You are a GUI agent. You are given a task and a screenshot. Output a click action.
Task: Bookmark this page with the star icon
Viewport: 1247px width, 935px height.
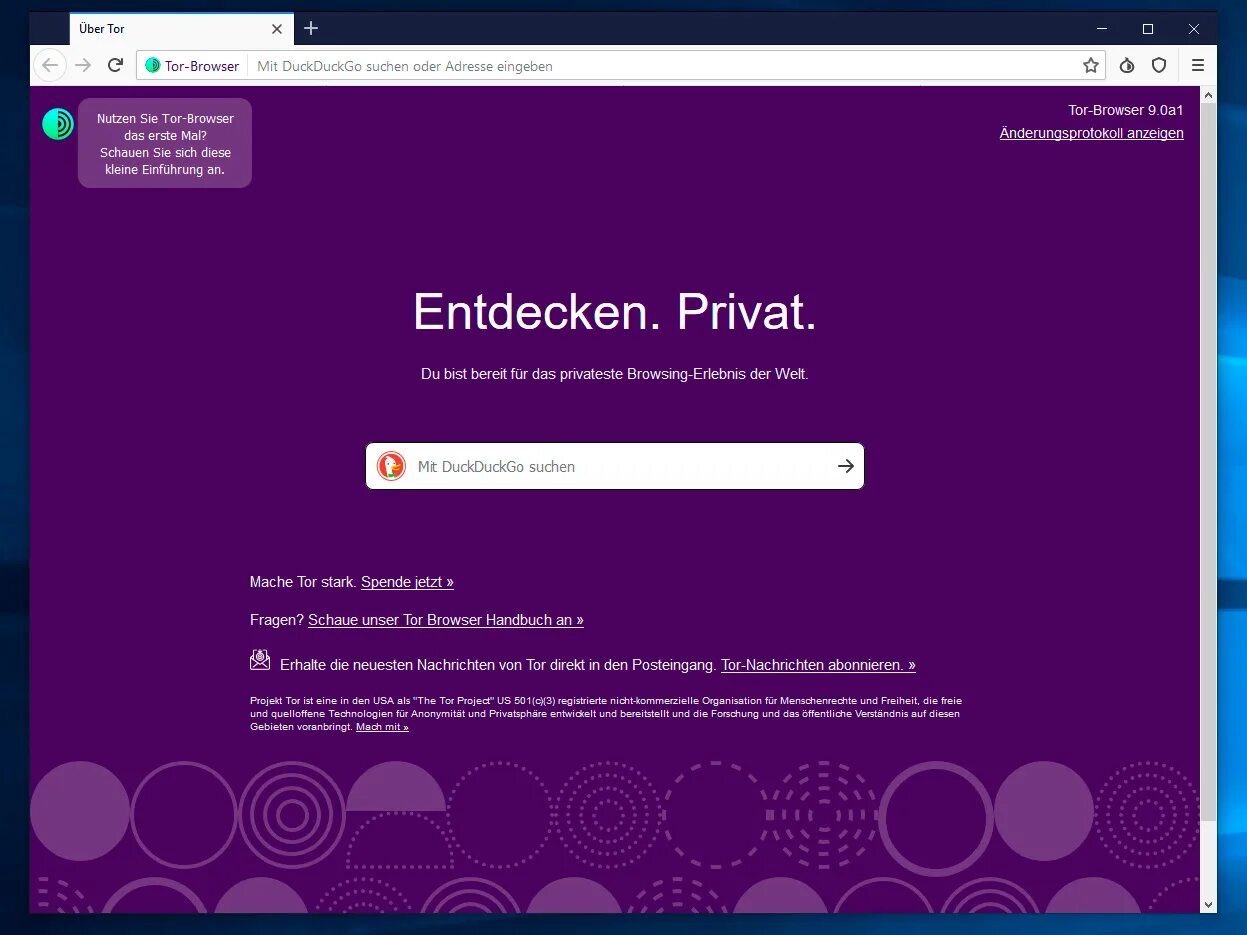tap(1090, 66)
